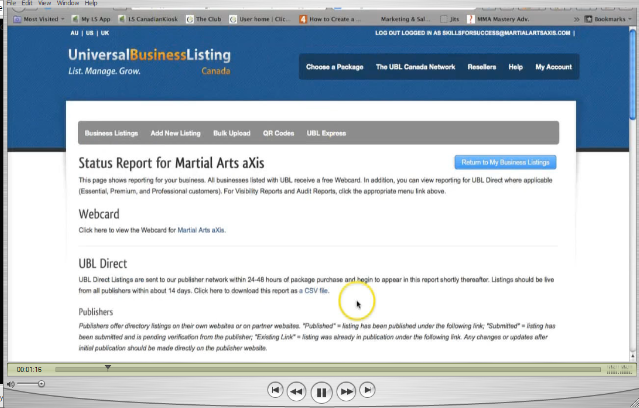Image resolution: width=639 pixels, height=408 pixels.
Task: Switch to the AU site region
Action: click(x=74, y=33)
